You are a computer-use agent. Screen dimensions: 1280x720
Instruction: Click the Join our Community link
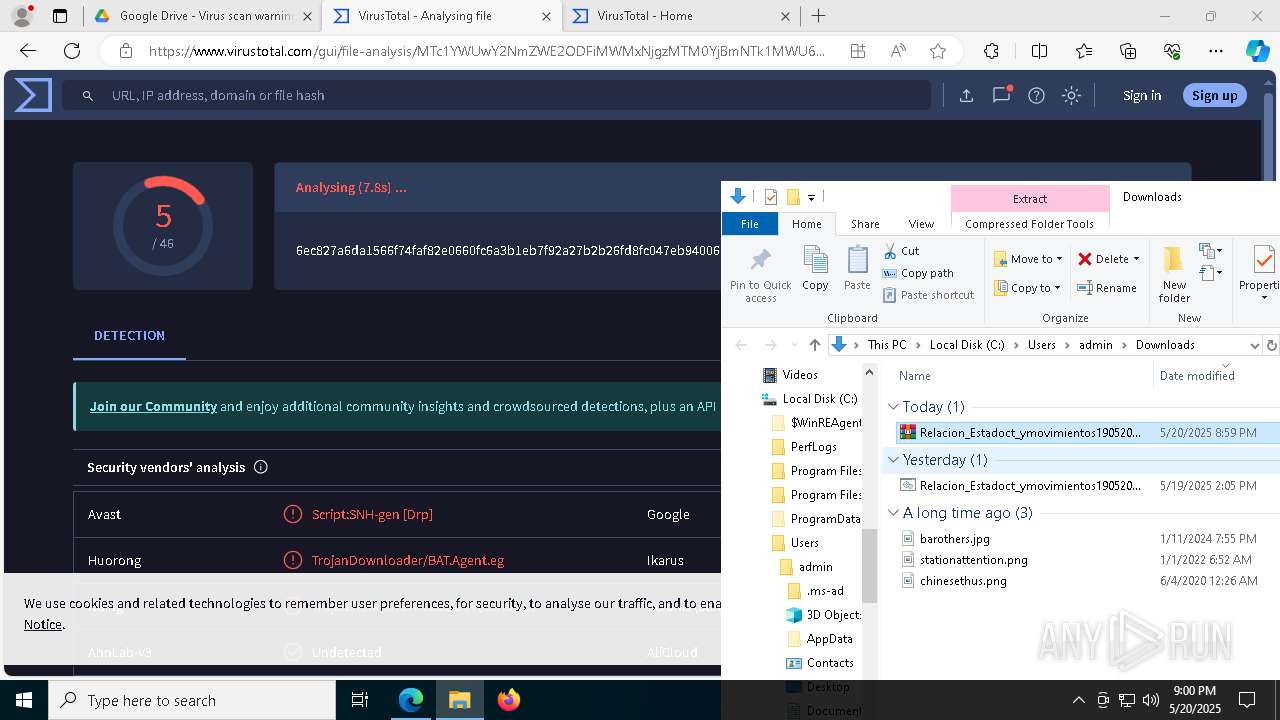click(x=153, y=407)
